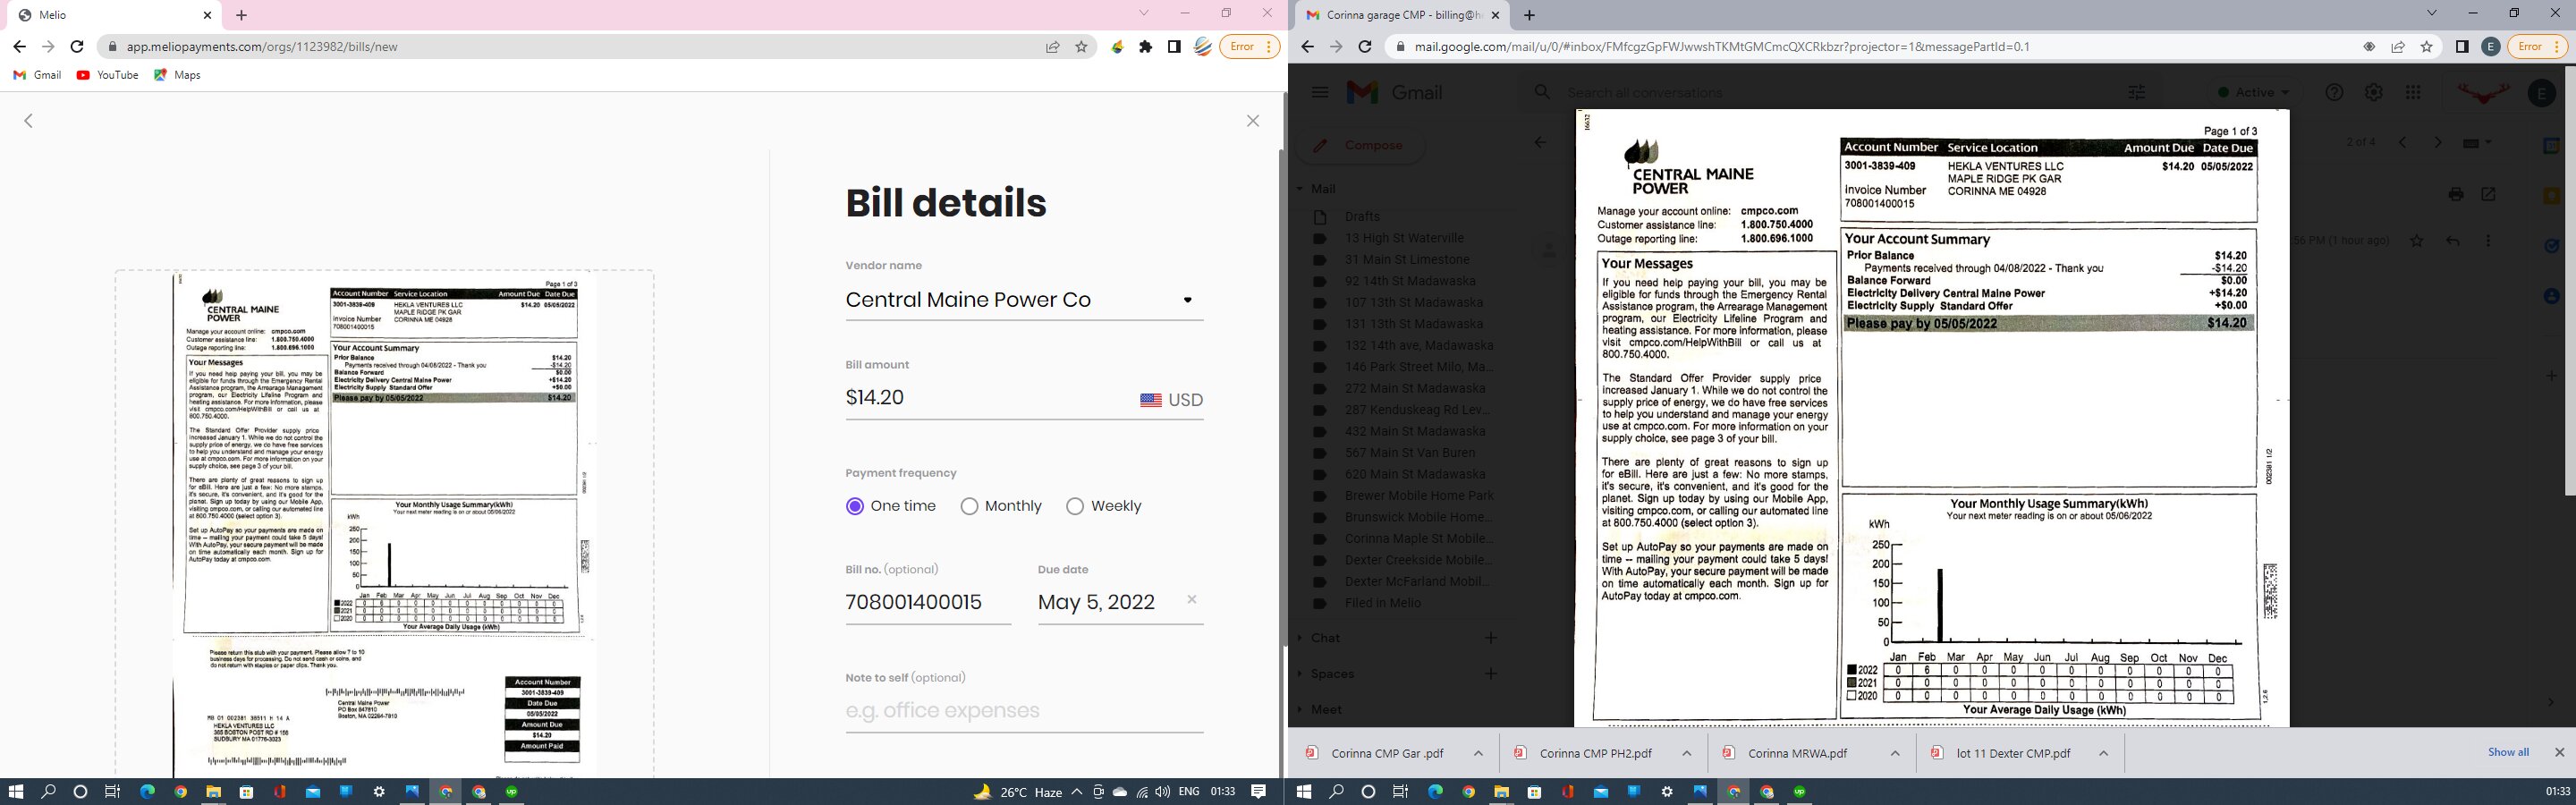Image resolution: width=2576 pixels, height=805 pixels.
Task: Select Monthly payment frequency
Action: coord(969,506)
